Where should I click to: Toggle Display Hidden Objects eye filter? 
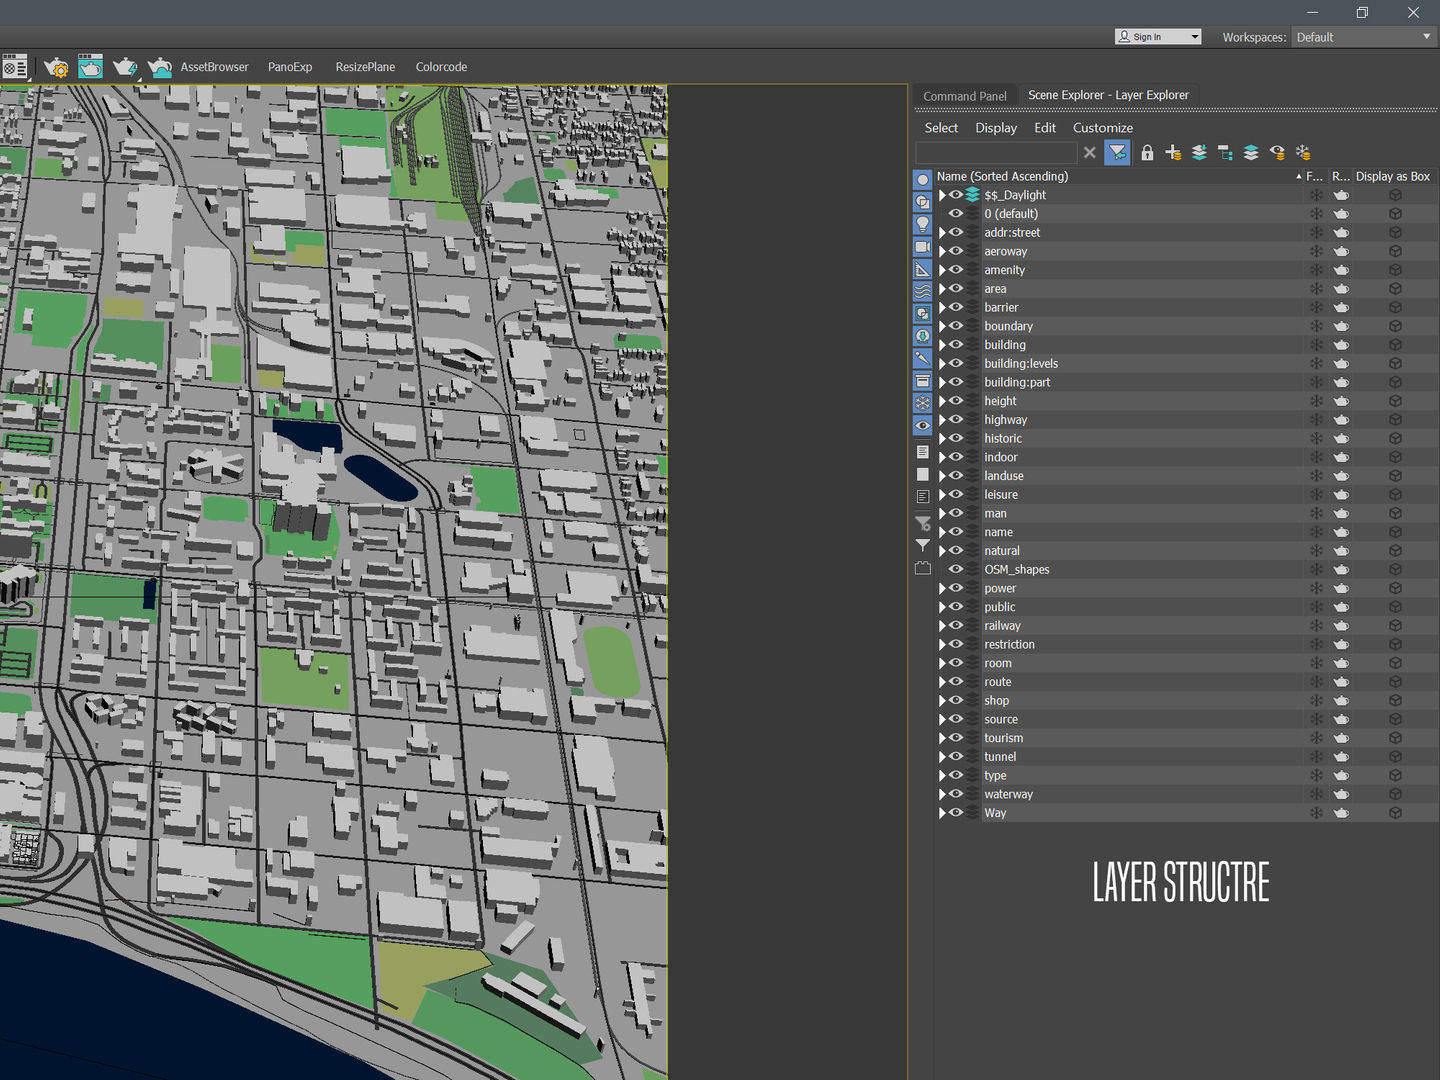click(922, 425)
